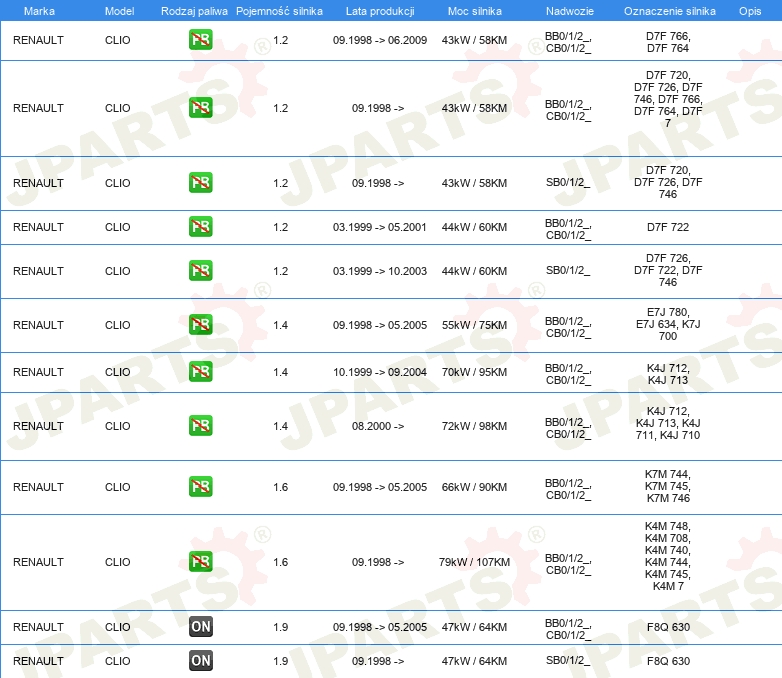Click the PB icon for 03.1999 -> 10.2003
This screenshot has height=678, width=782.
point(200,271)
